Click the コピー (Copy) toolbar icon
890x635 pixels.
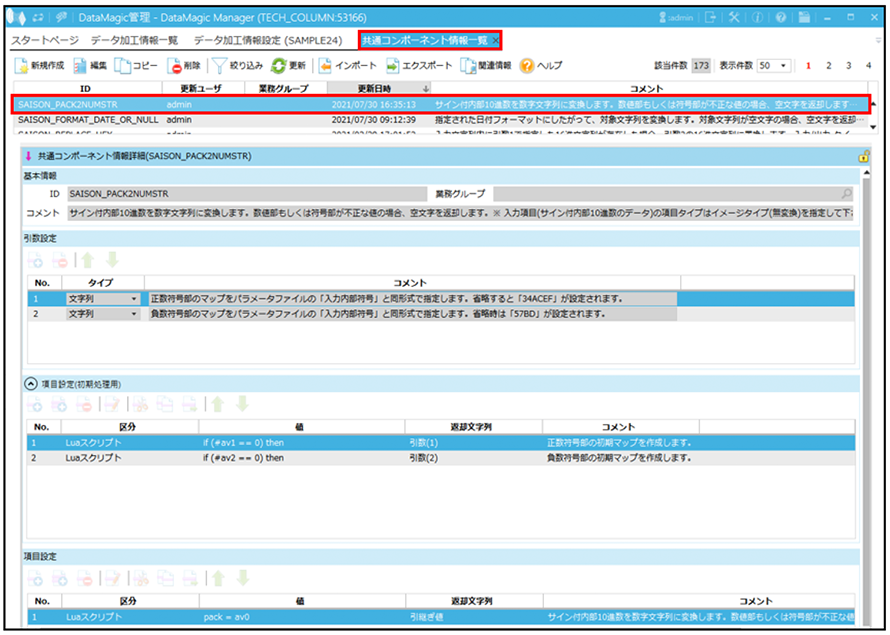pyautogui.click(x=123, y=66)
